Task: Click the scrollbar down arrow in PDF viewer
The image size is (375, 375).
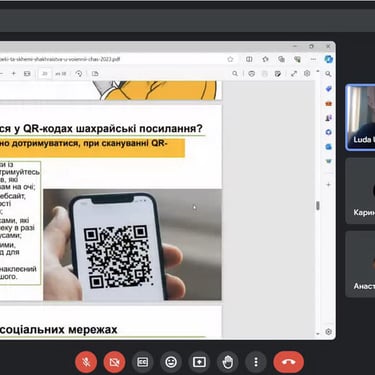Action: pos(318,333)
